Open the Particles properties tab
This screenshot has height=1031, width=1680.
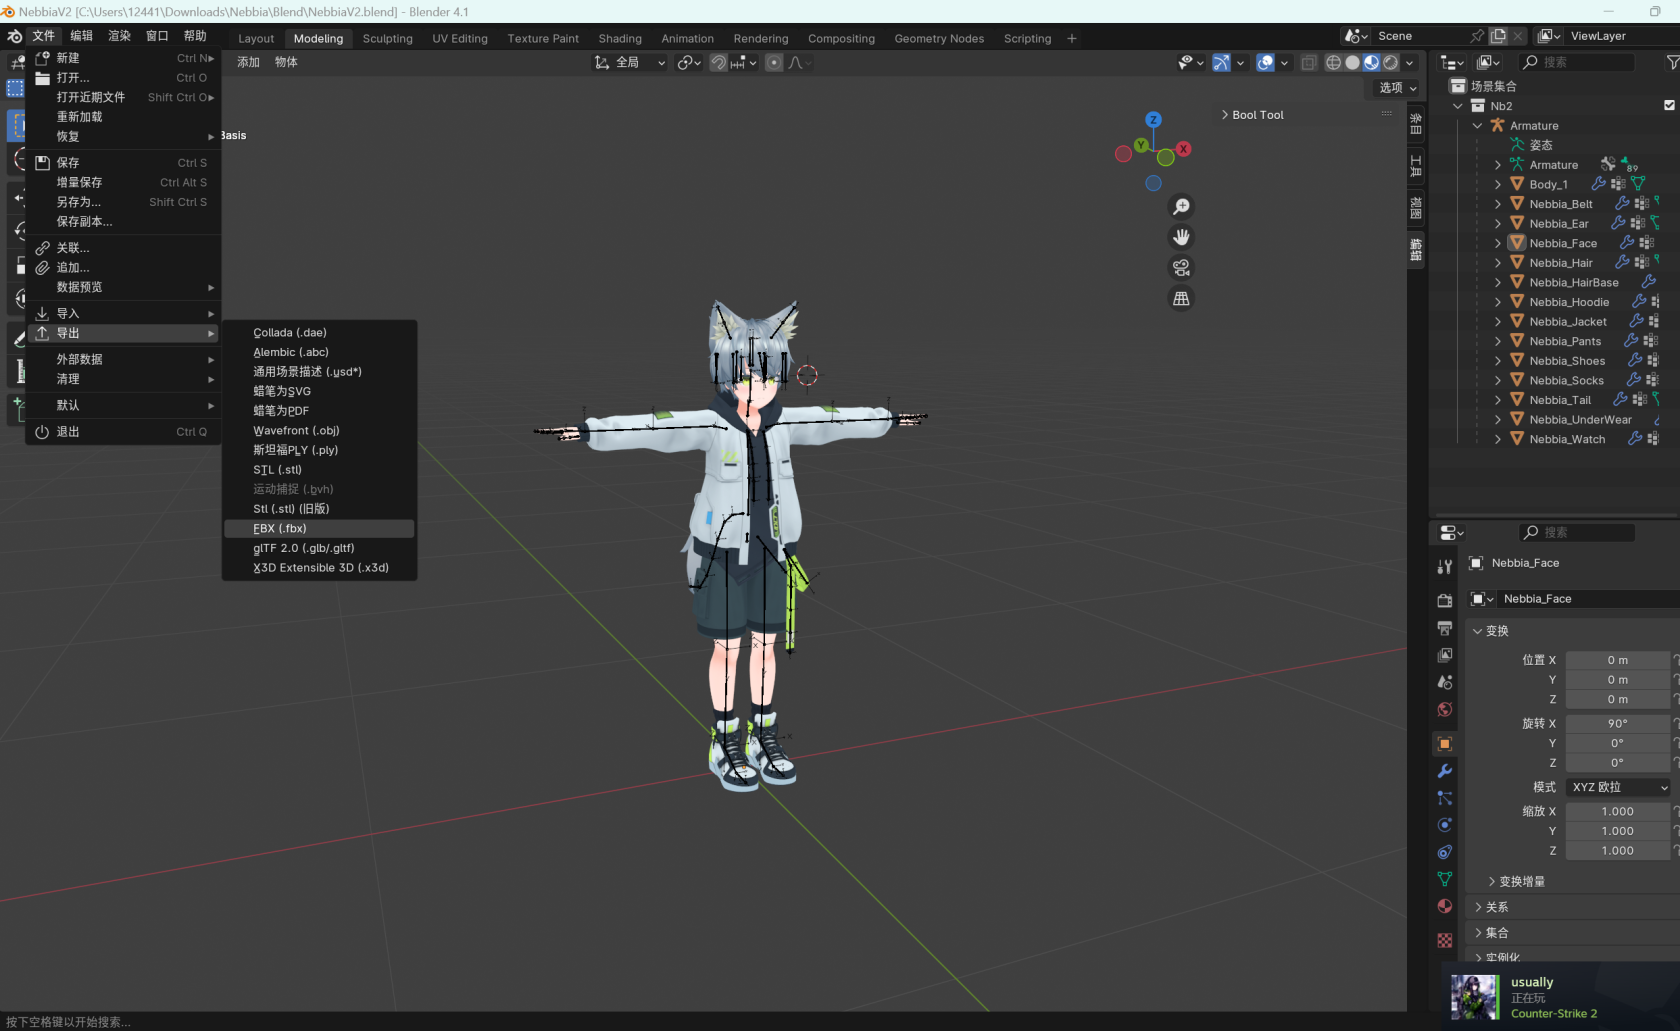[x=1445, y=798]
